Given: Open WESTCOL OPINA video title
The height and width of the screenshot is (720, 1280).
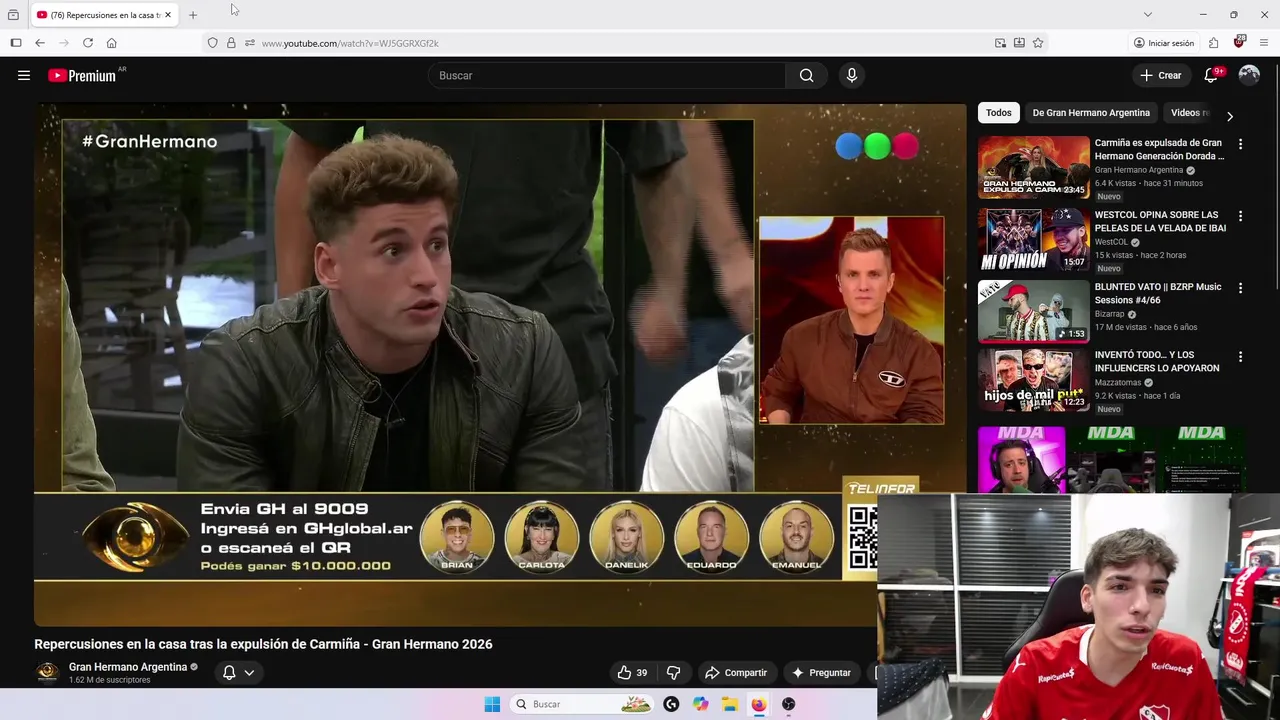Looking at the screenshot, I should (x=1160, y=221).
